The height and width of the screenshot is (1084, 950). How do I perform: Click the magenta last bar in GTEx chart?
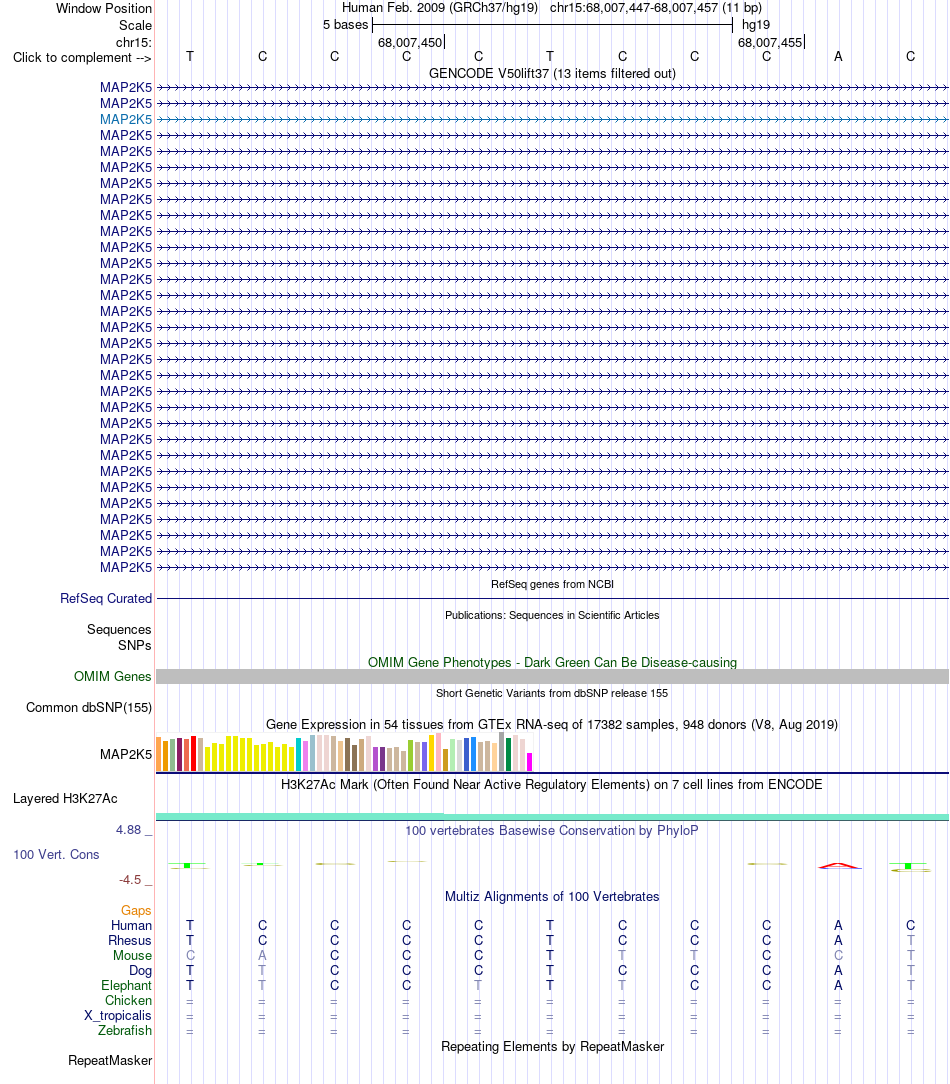[530, 762]
